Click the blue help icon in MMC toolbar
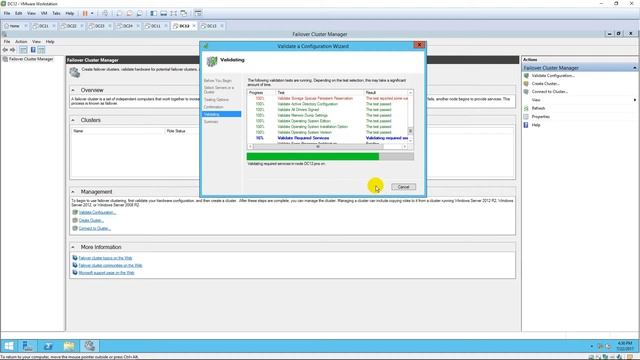 click(x=33, y=50)
